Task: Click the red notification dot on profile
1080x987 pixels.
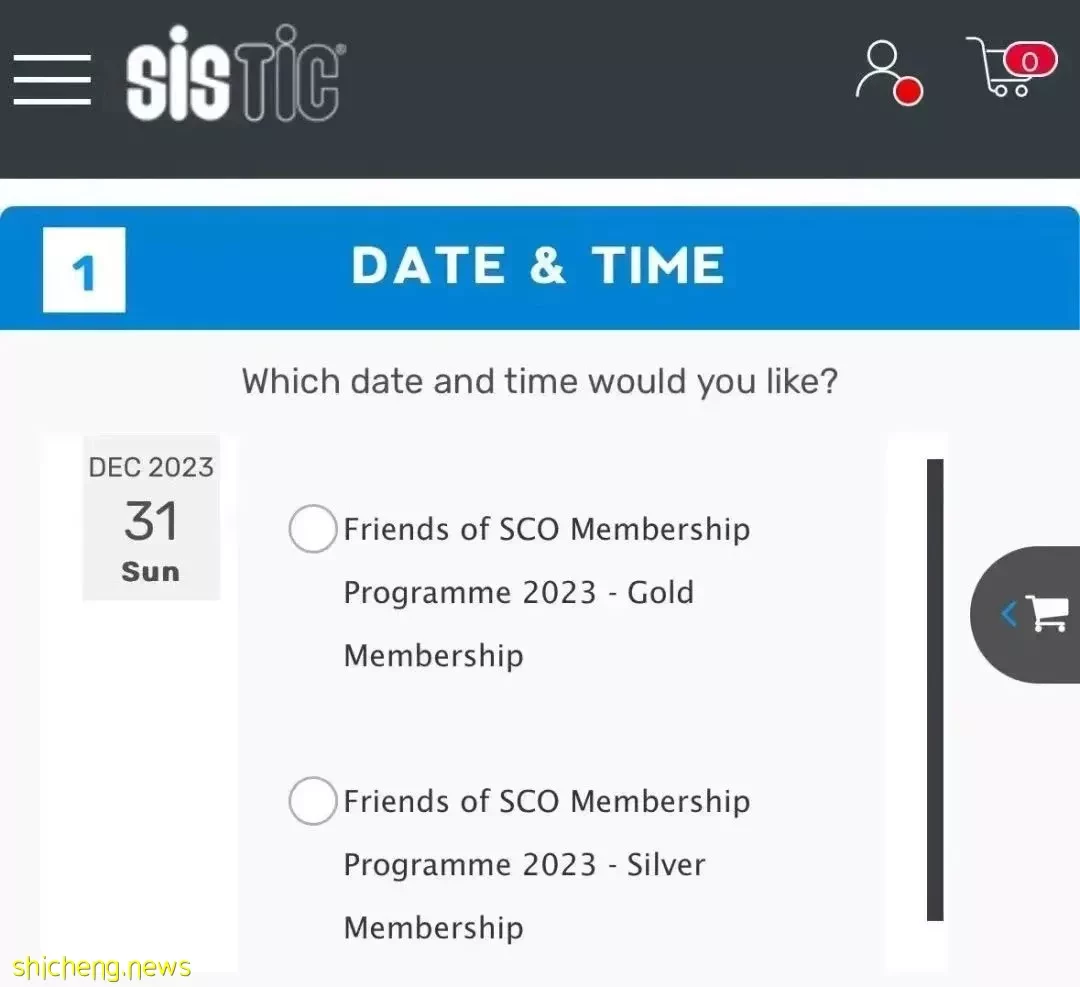Action: coord(908,92)
